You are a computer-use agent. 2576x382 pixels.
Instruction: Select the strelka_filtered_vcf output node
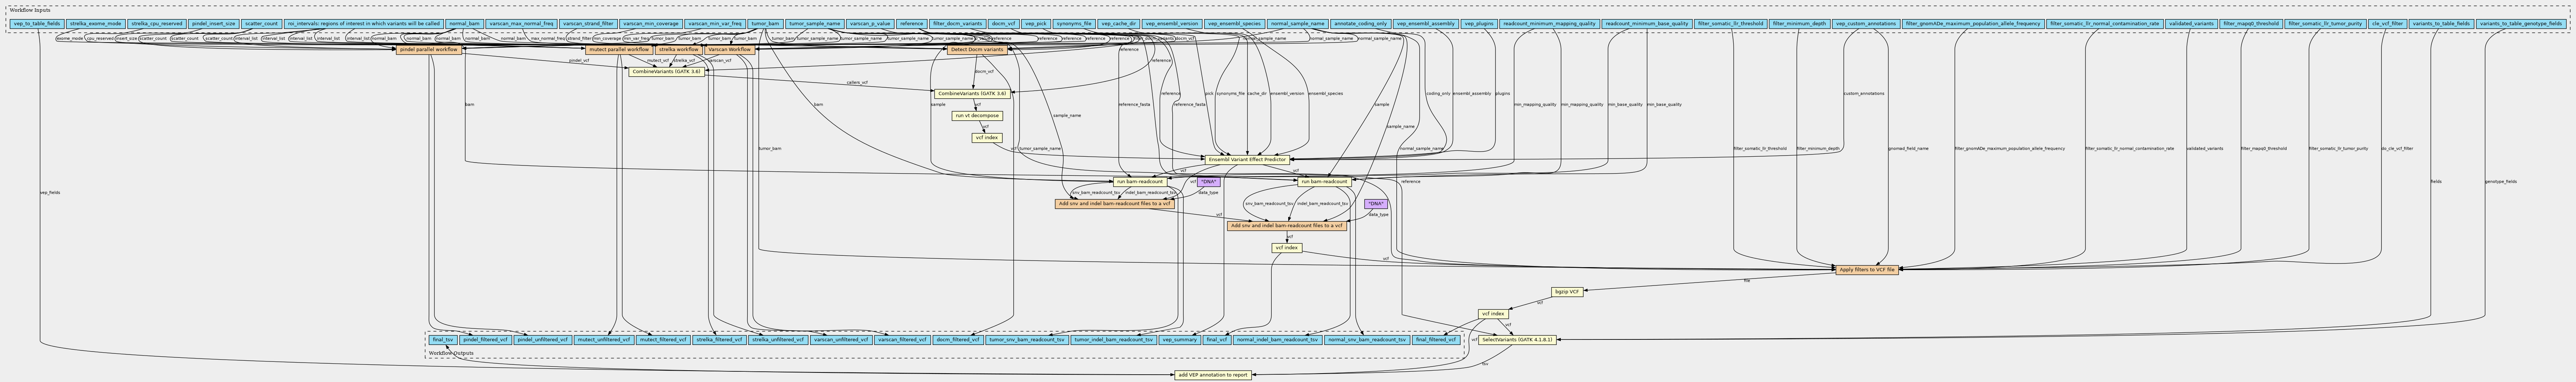point(719,340)
